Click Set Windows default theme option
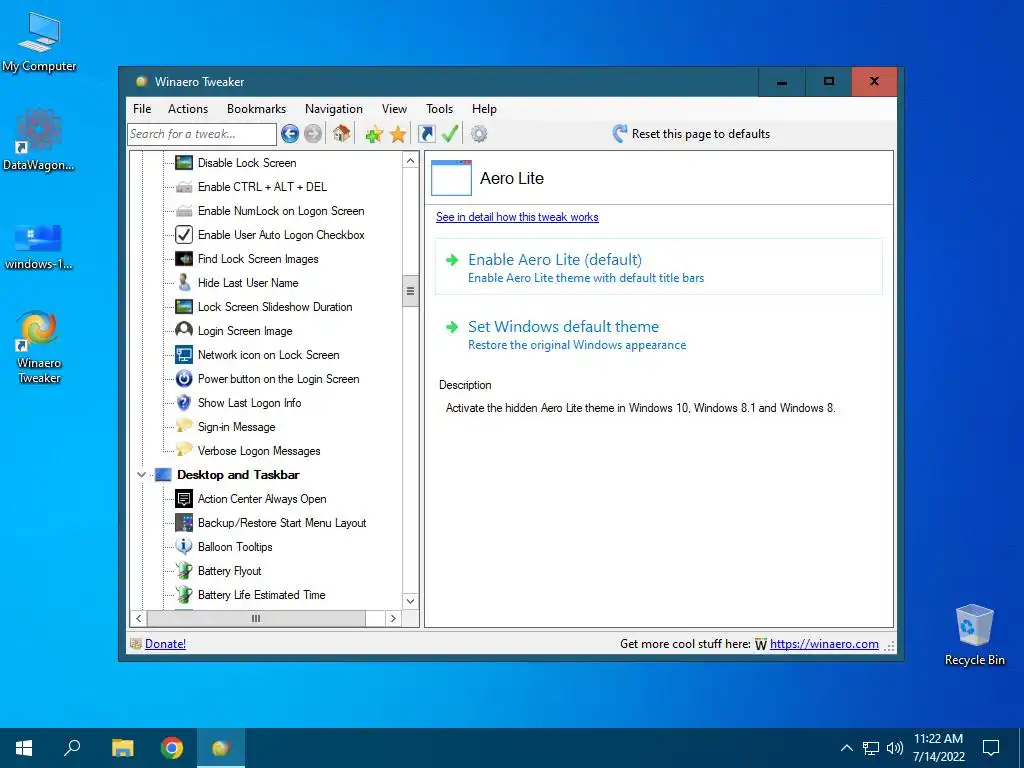 [x=659, y=334]
